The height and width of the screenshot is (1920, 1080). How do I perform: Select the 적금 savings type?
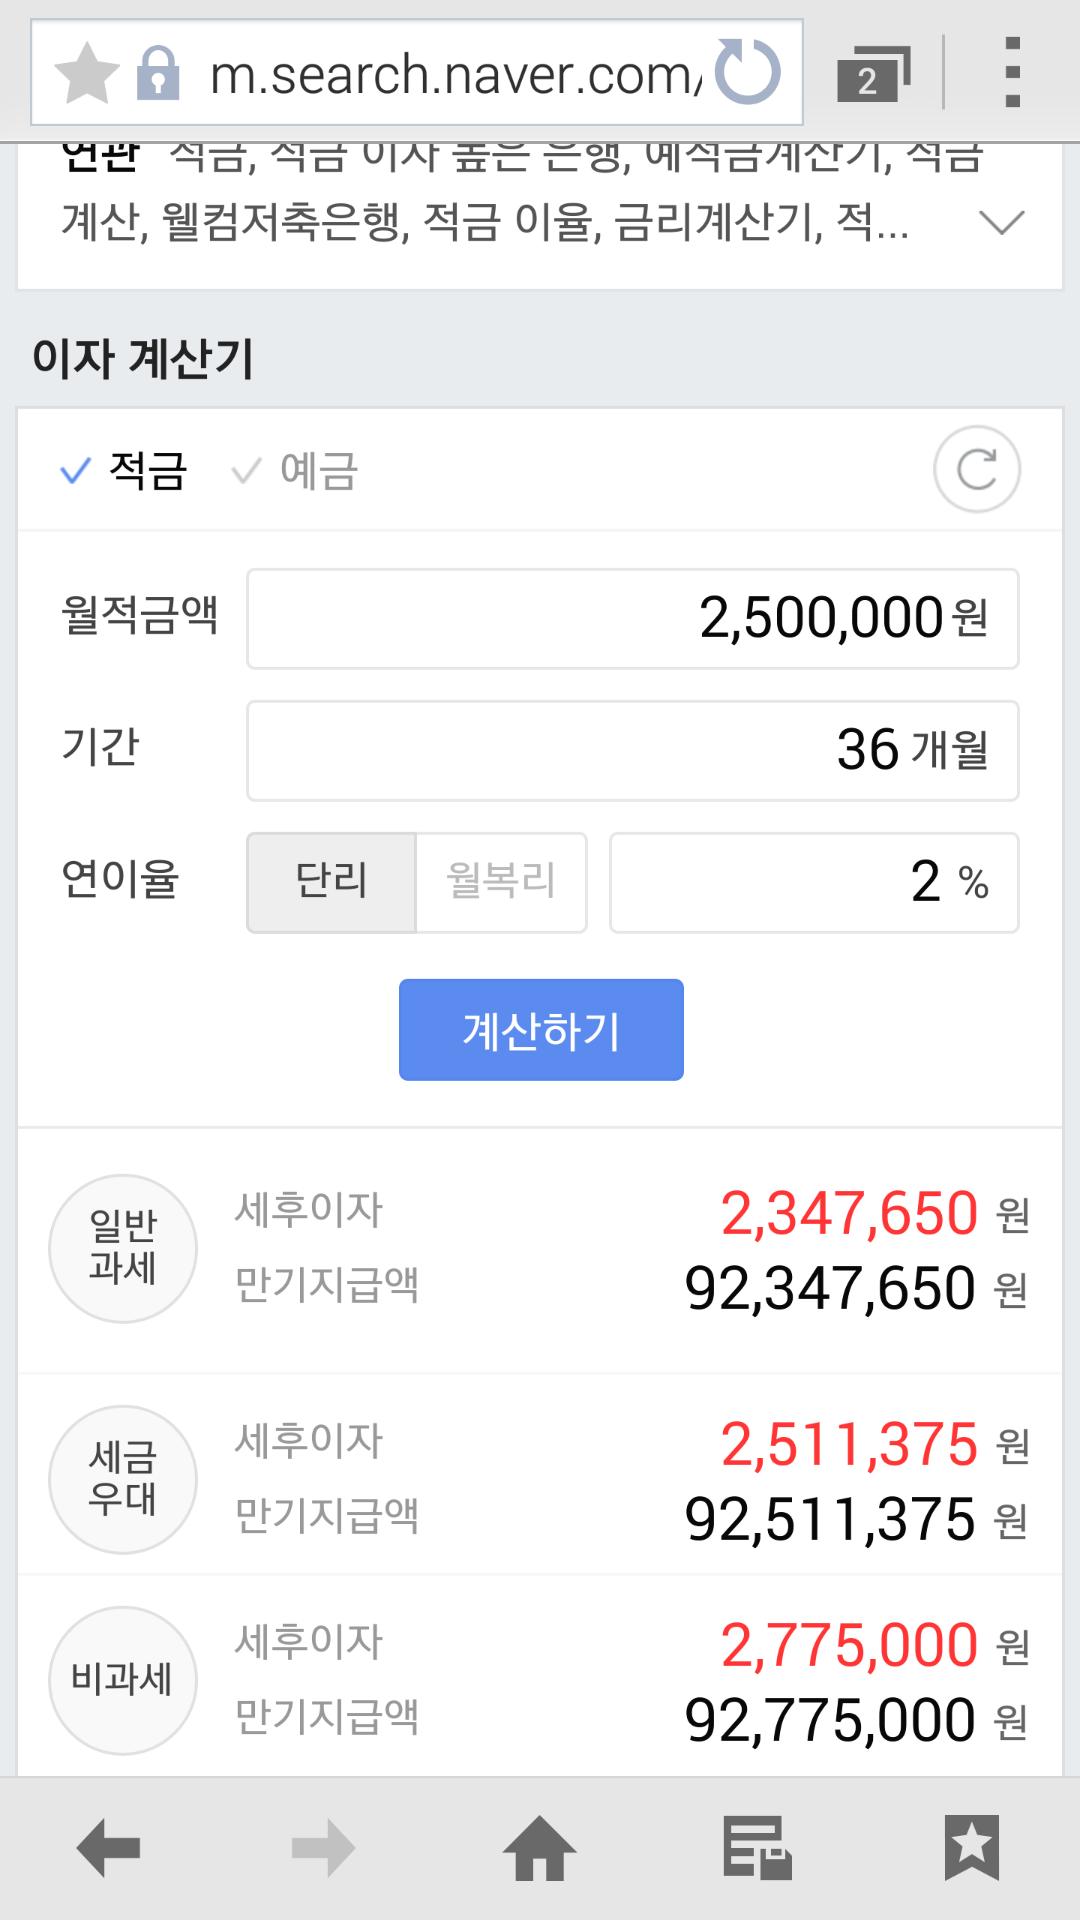coord(125,470)
